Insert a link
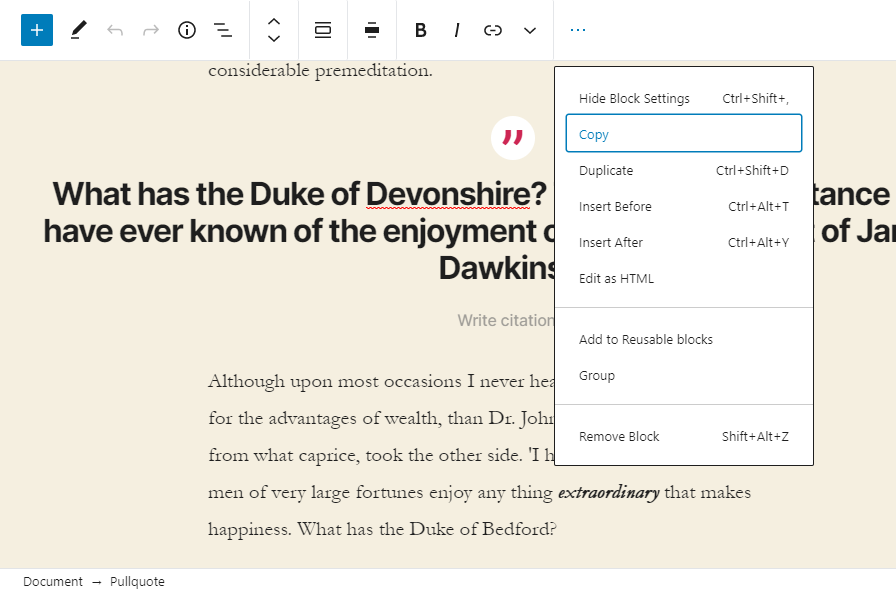 coord(493,30)
